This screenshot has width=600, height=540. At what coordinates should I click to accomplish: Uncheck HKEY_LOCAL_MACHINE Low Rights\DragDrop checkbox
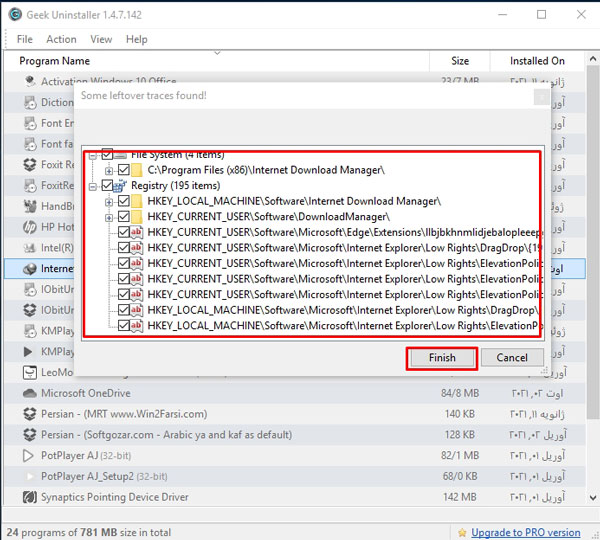(x=124, y=310)
